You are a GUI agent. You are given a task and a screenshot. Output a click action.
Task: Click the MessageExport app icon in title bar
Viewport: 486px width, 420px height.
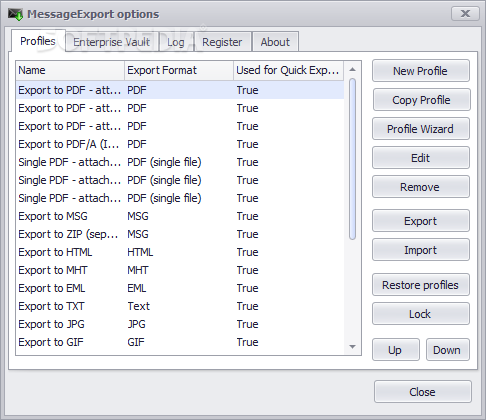coord(15,14)
